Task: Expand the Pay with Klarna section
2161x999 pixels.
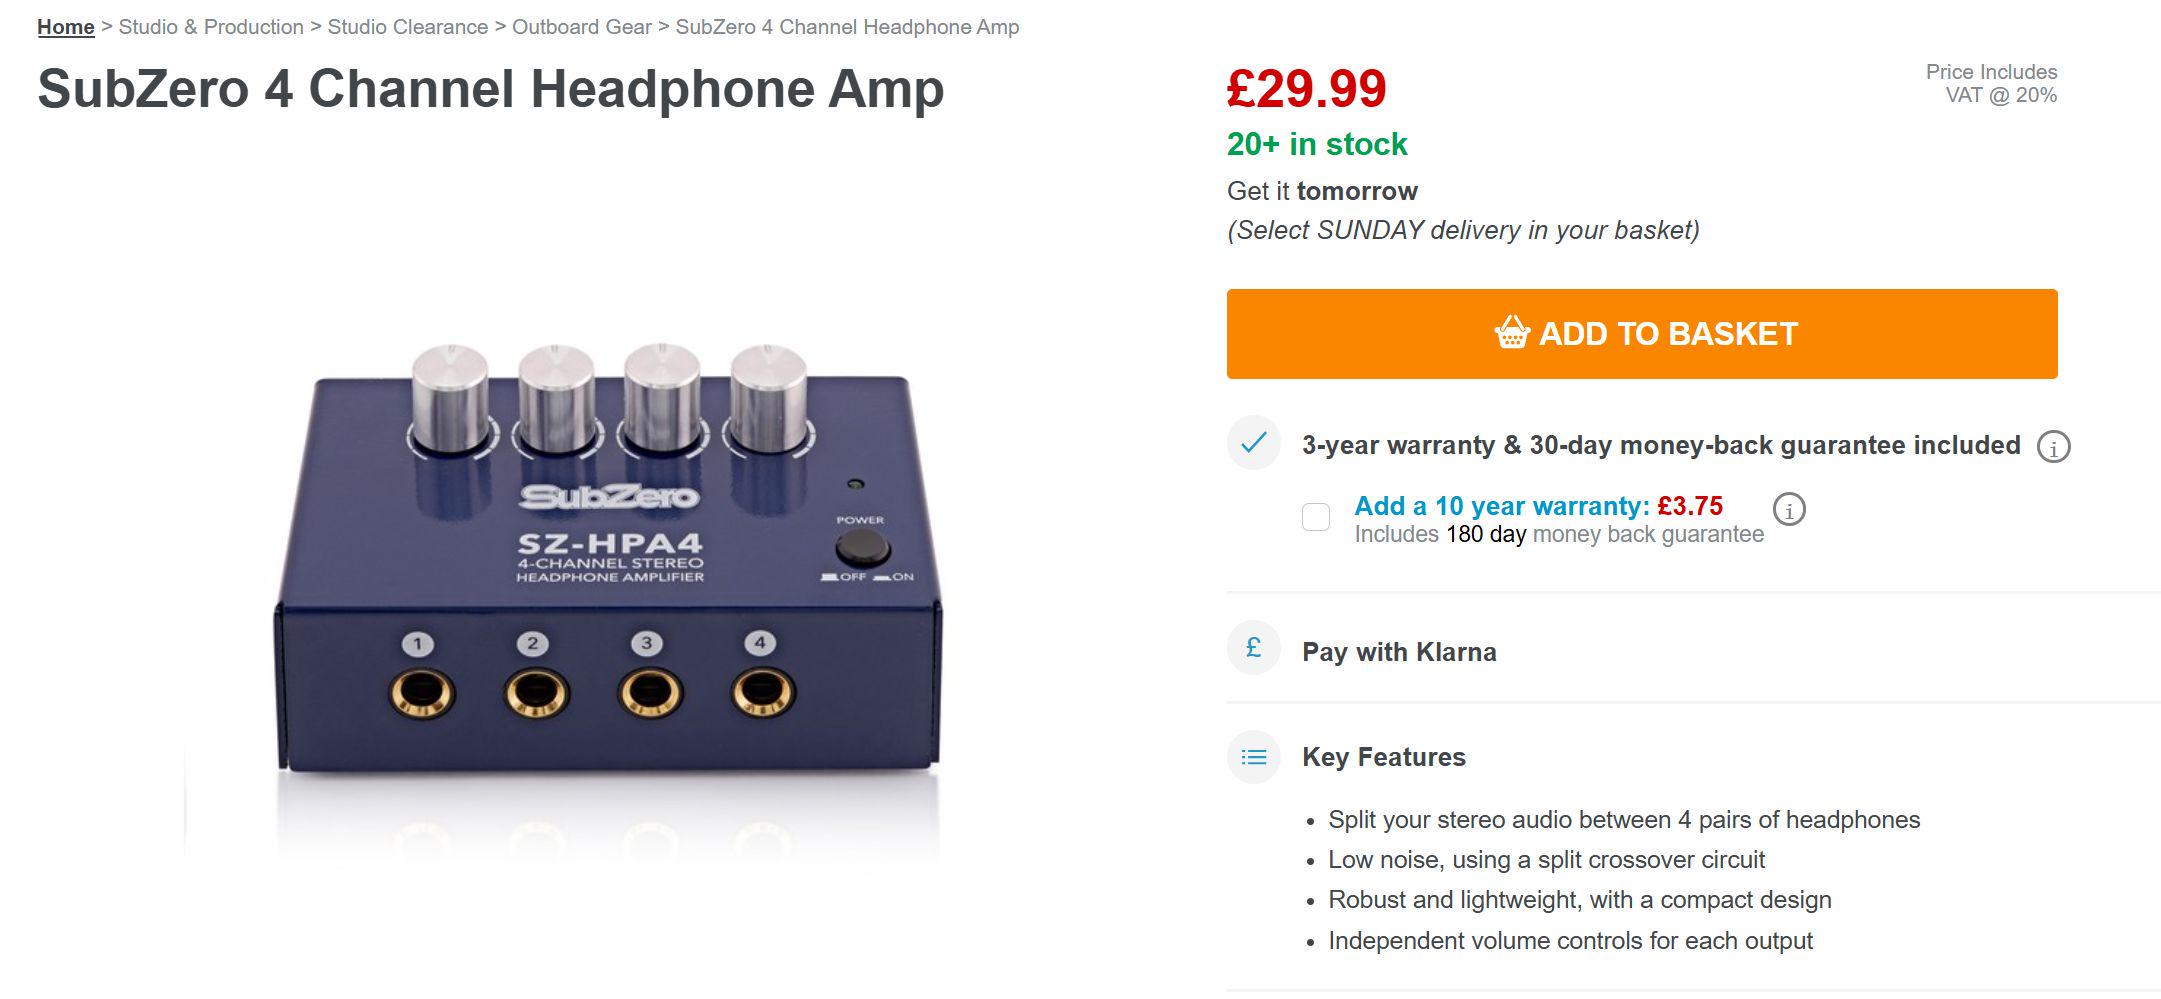Action: [x=1399, y=652]
